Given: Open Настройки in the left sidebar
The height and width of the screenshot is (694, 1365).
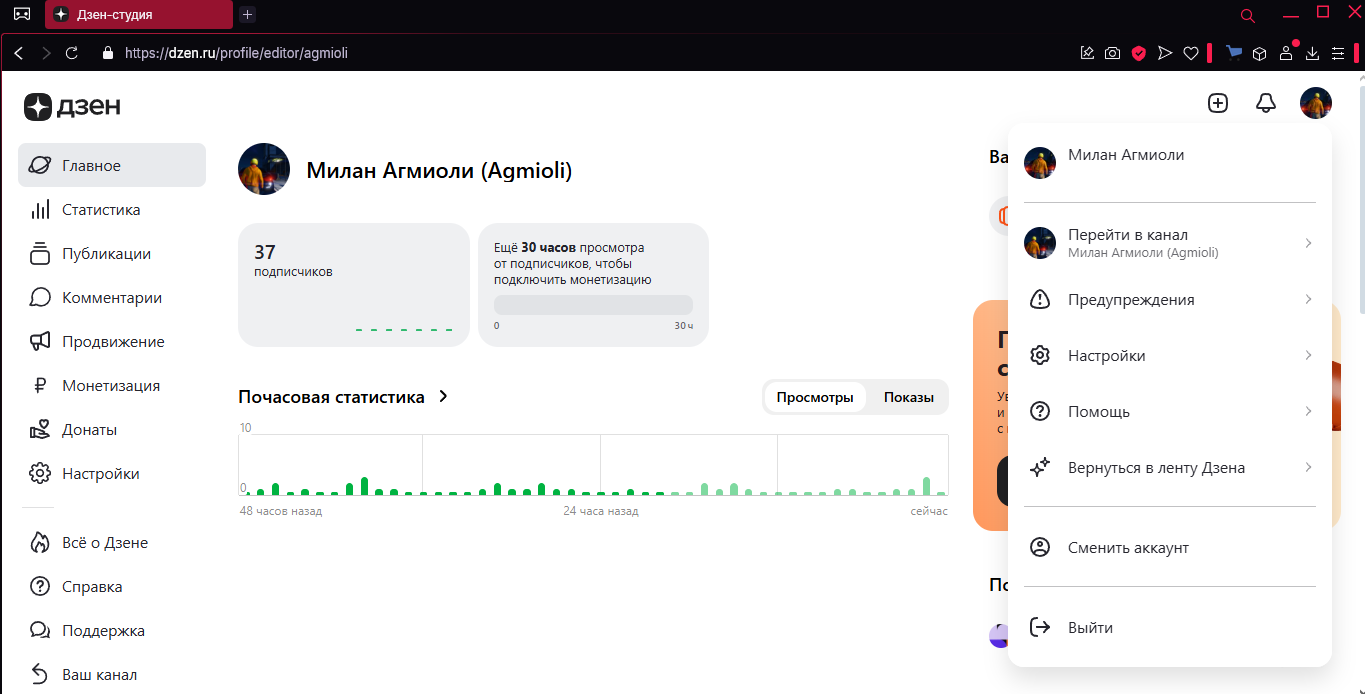Looking at the screenshot, I should [x=112, y=473].
